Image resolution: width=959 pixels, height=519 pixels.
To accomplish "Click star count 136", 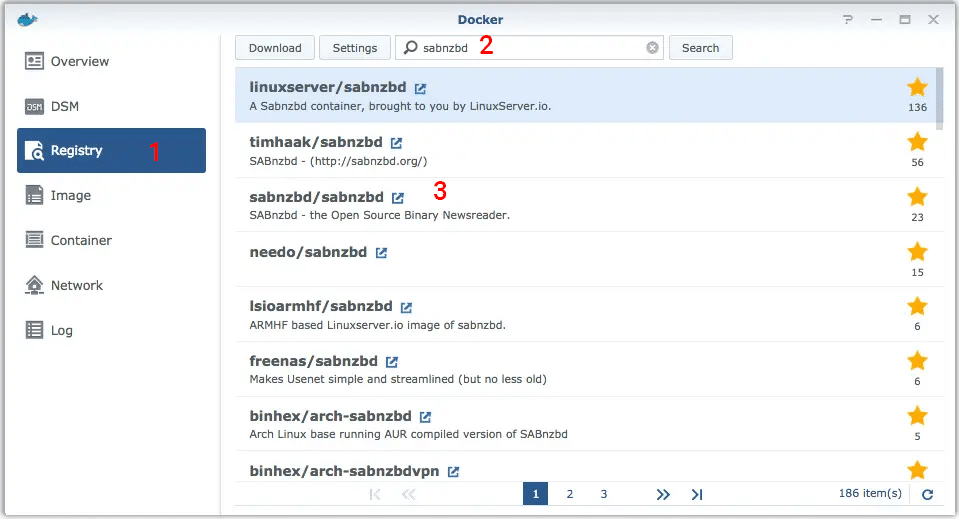I will click(x=917, y=108).
